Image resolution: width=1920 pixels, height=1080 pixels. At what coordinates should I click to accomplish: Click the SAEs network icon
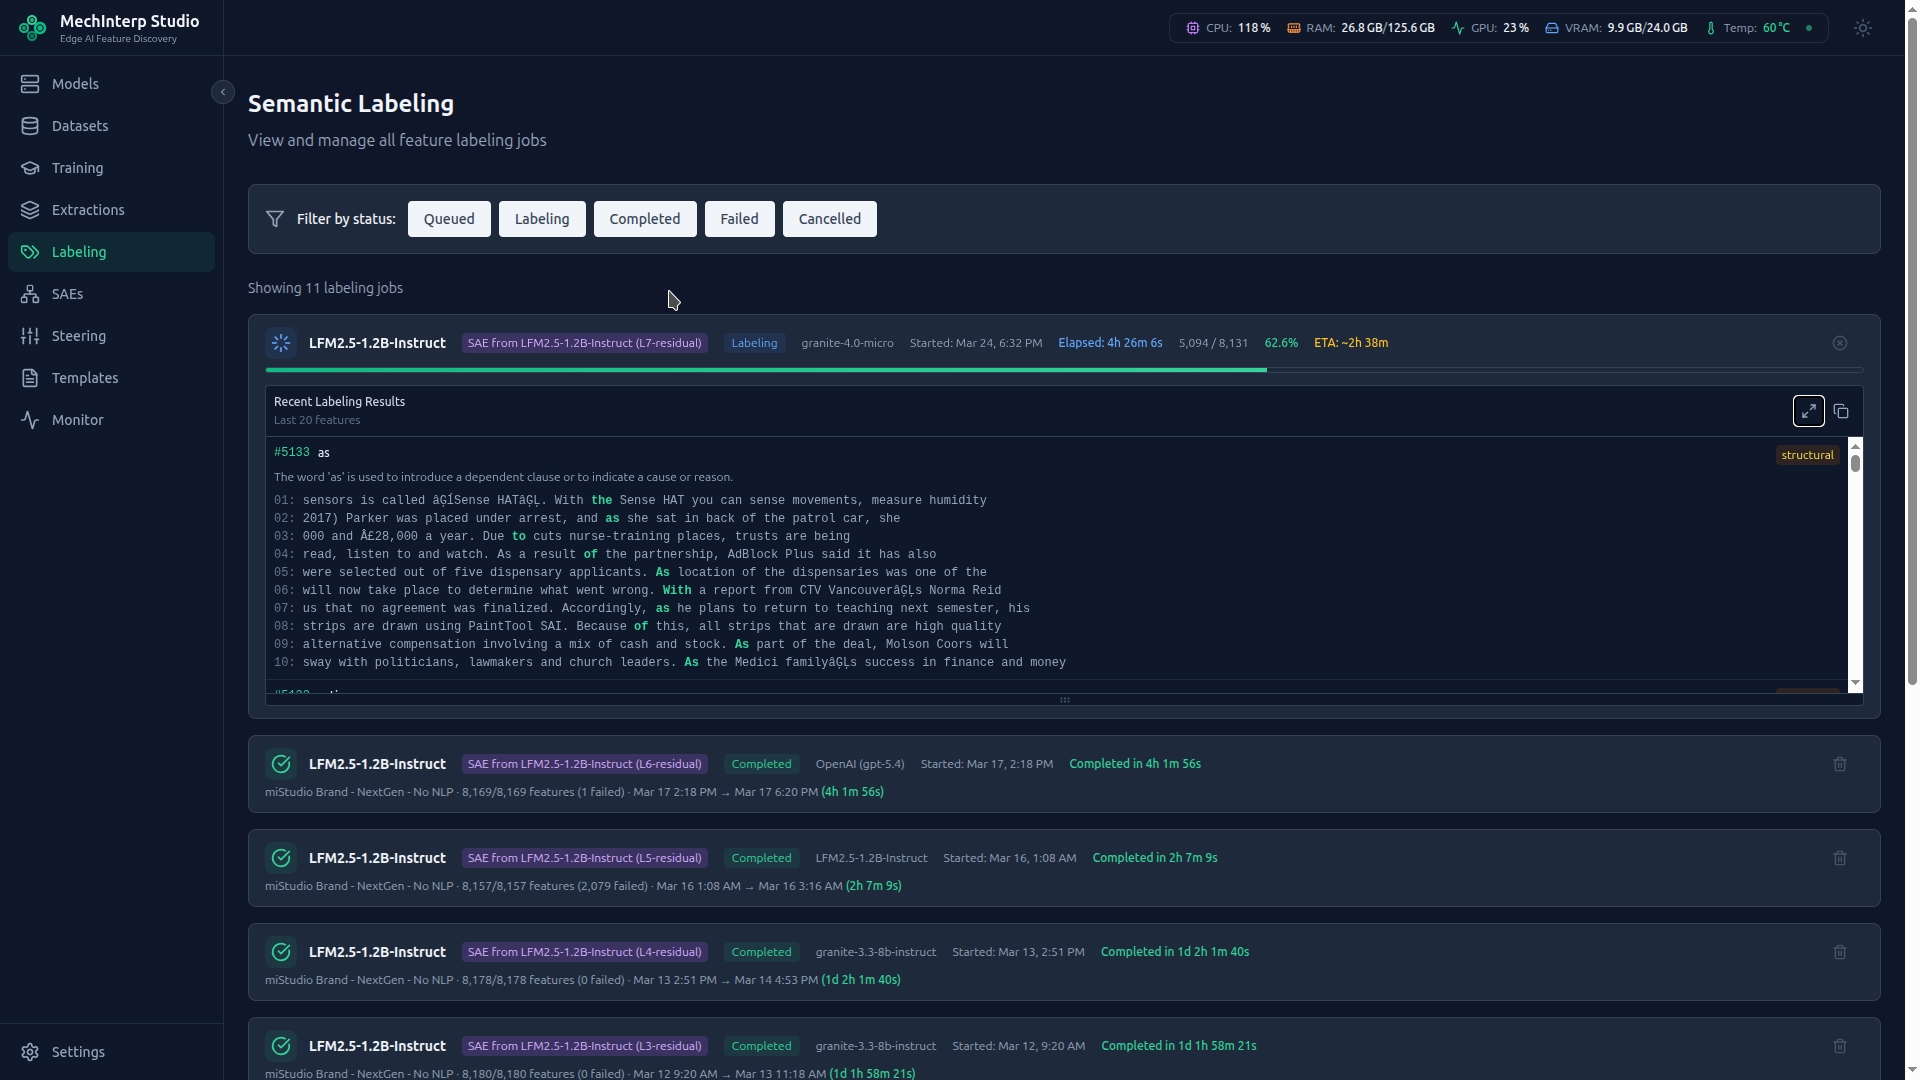(x=30, y=294)
